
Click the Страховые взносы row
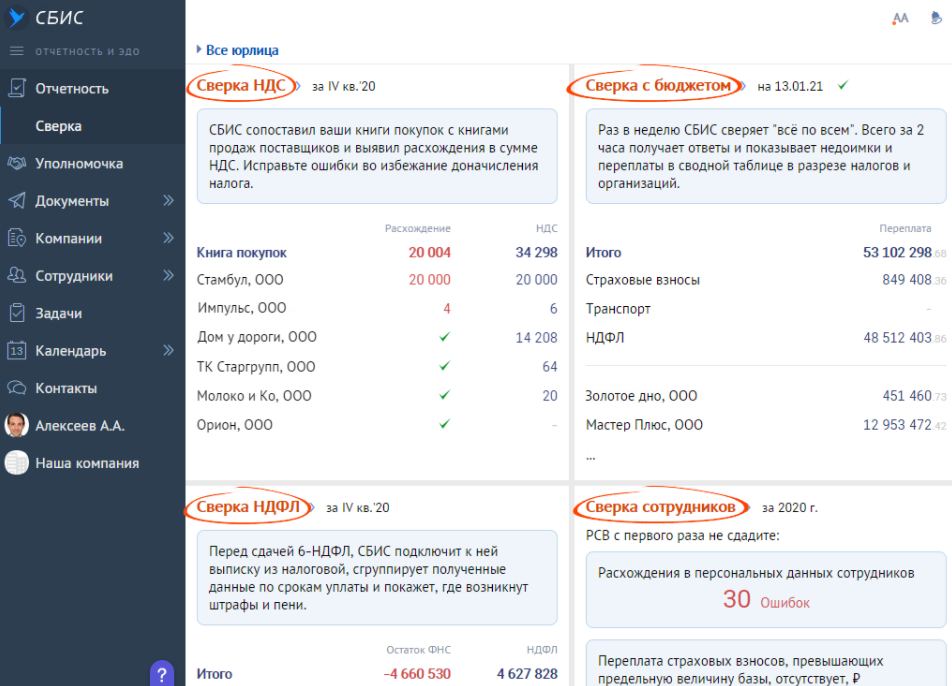[x=766, y=280]
